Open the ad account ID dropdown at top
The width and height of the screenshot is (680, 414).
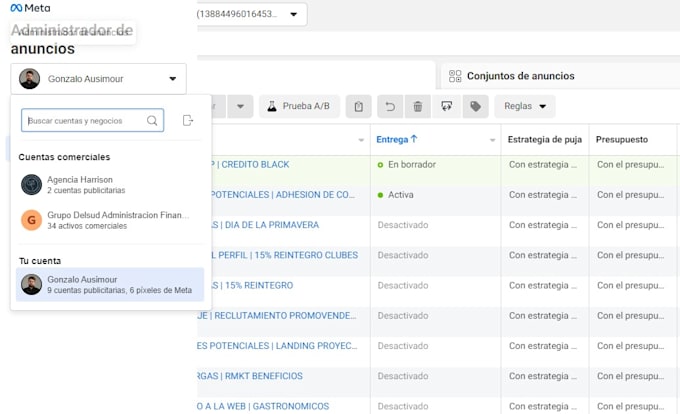(x=252, y=14)
